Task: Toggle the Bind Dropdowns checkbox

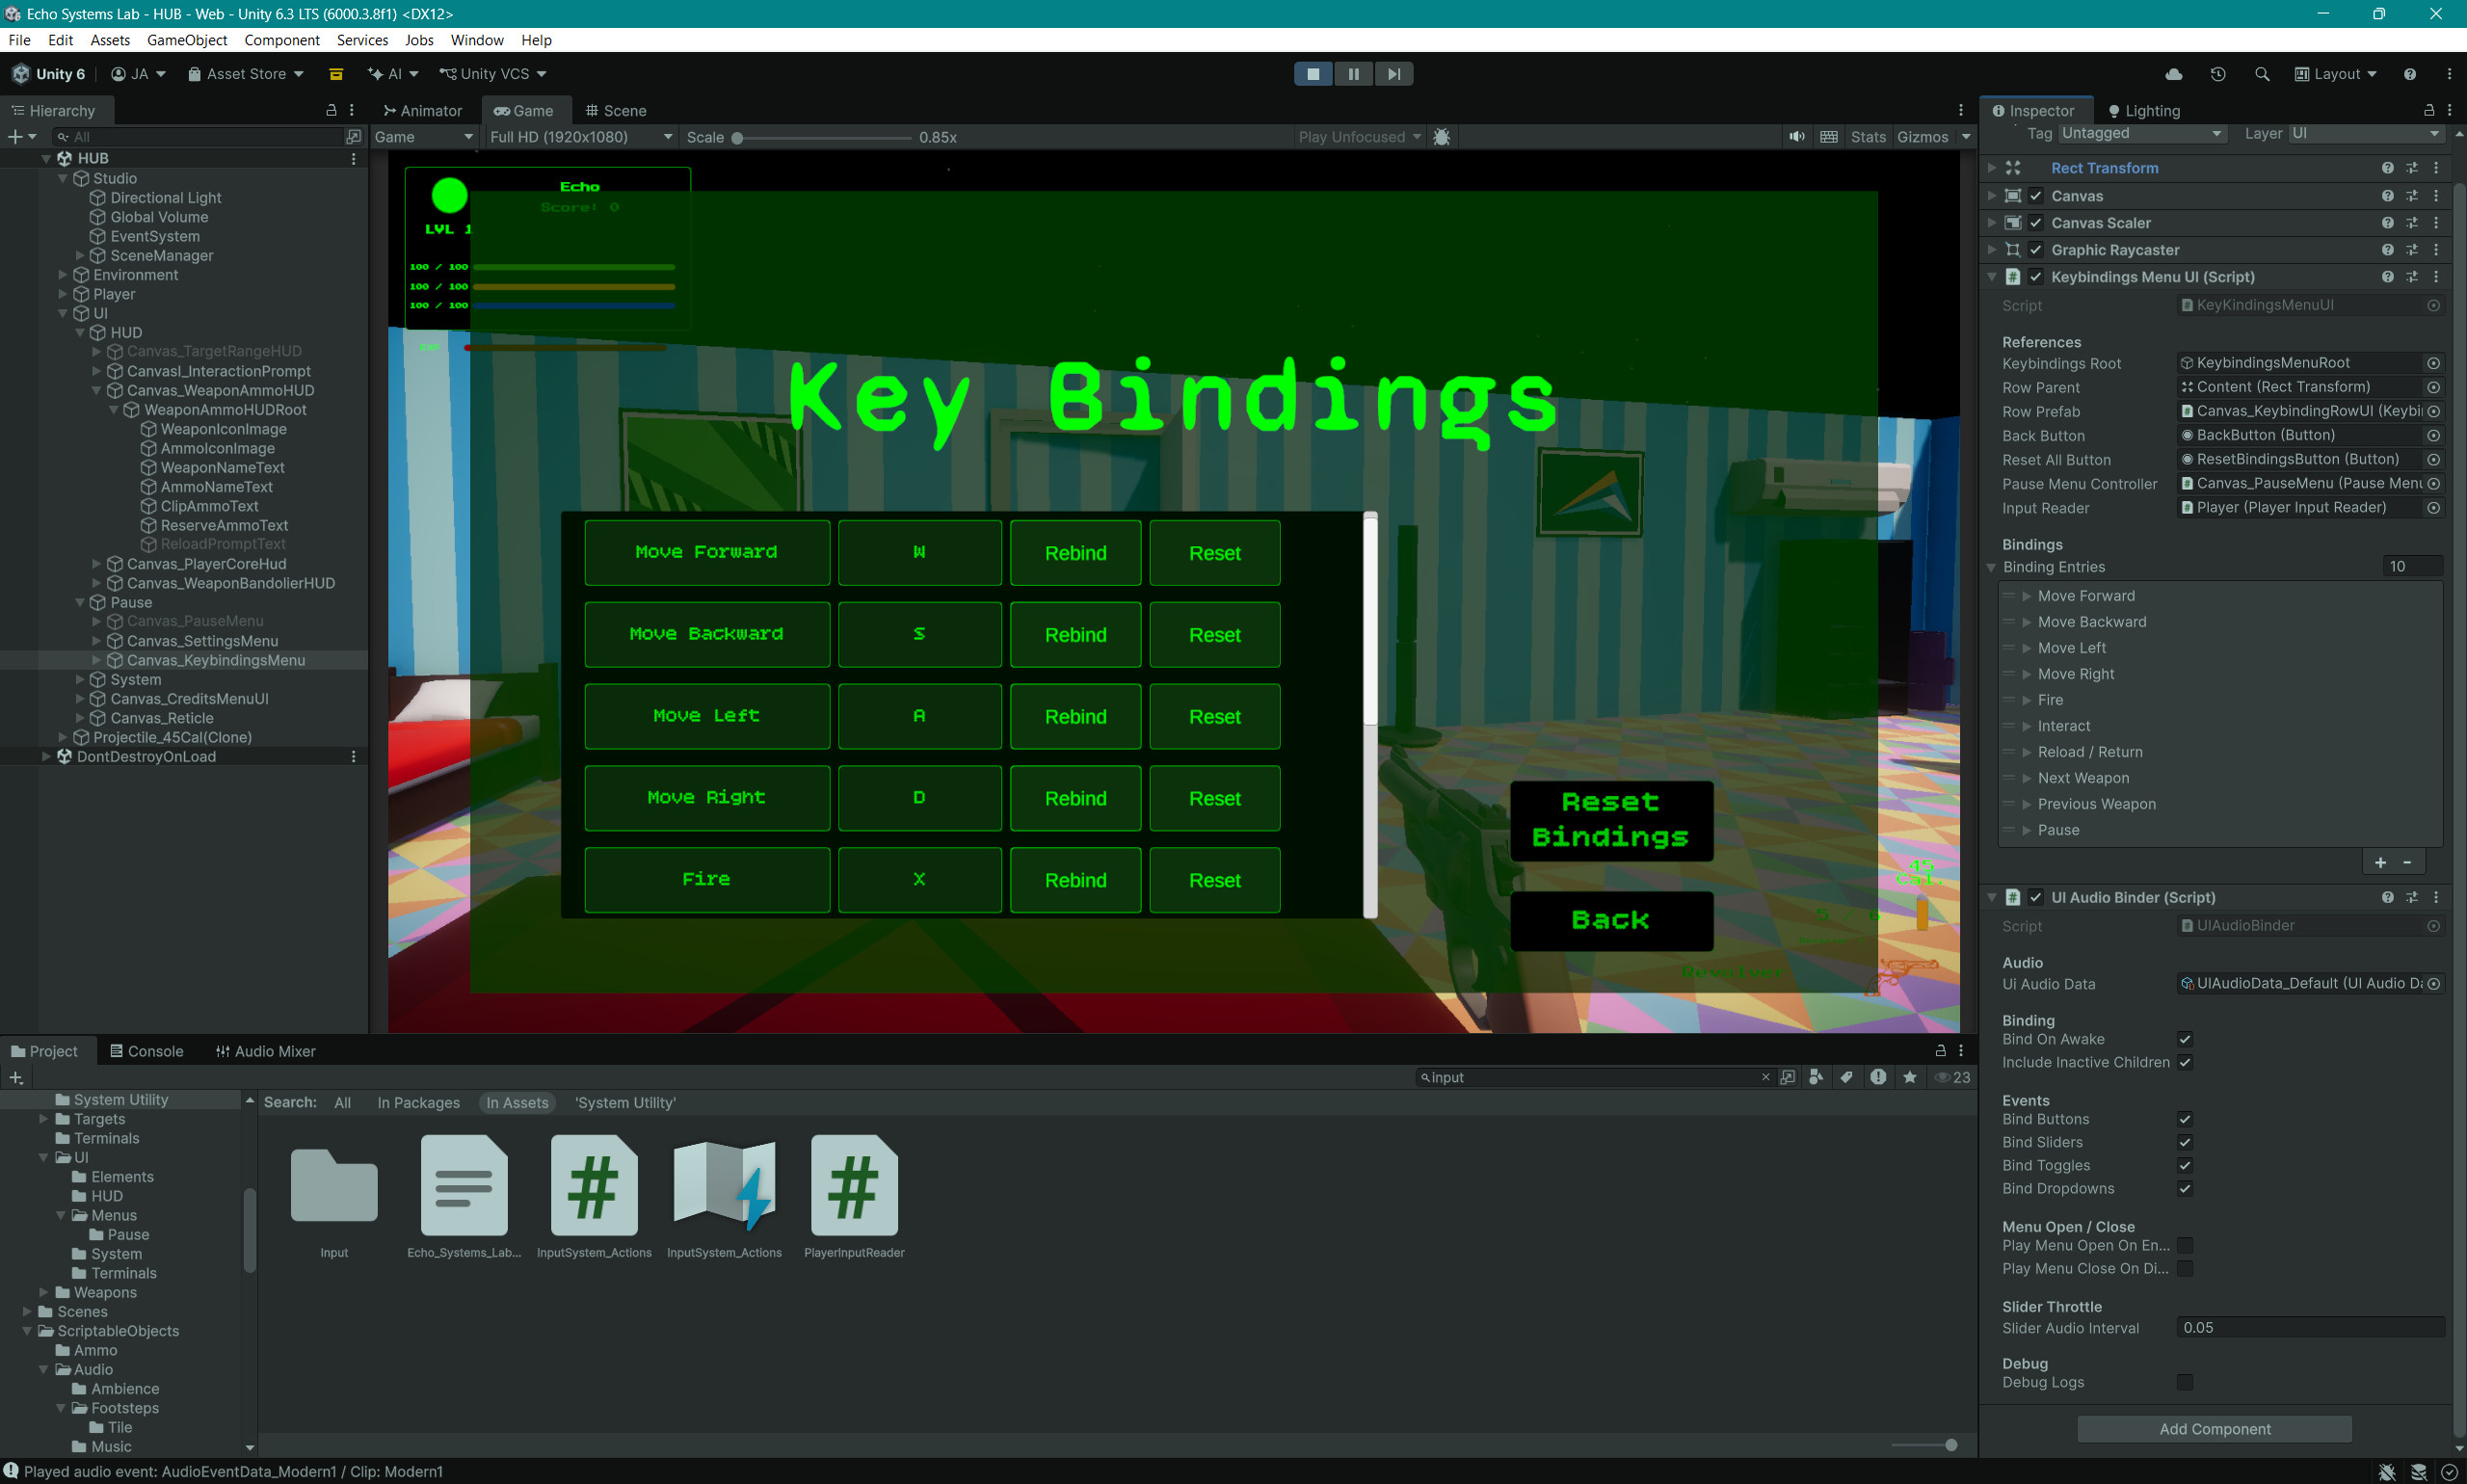Action: click(2185, 1189)
